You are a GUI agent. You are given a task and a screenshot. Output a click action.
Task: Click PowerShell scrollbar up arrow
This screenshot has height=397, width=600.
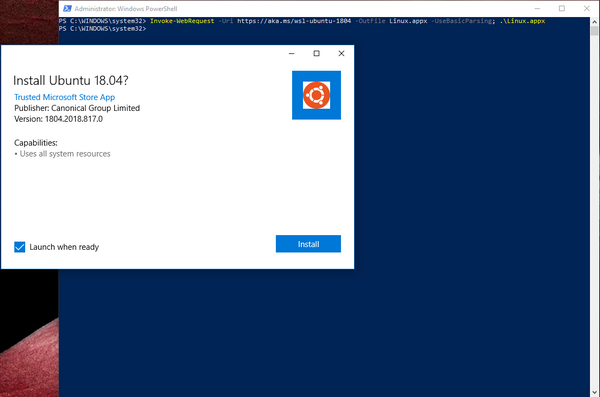click(x=594, y=22)
